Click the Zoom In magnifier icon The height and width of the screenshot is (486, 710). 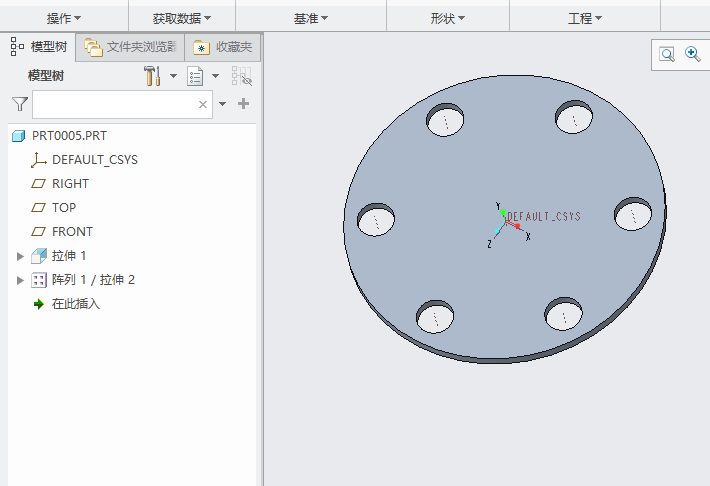pyautogui.click(x=693, y=55)
